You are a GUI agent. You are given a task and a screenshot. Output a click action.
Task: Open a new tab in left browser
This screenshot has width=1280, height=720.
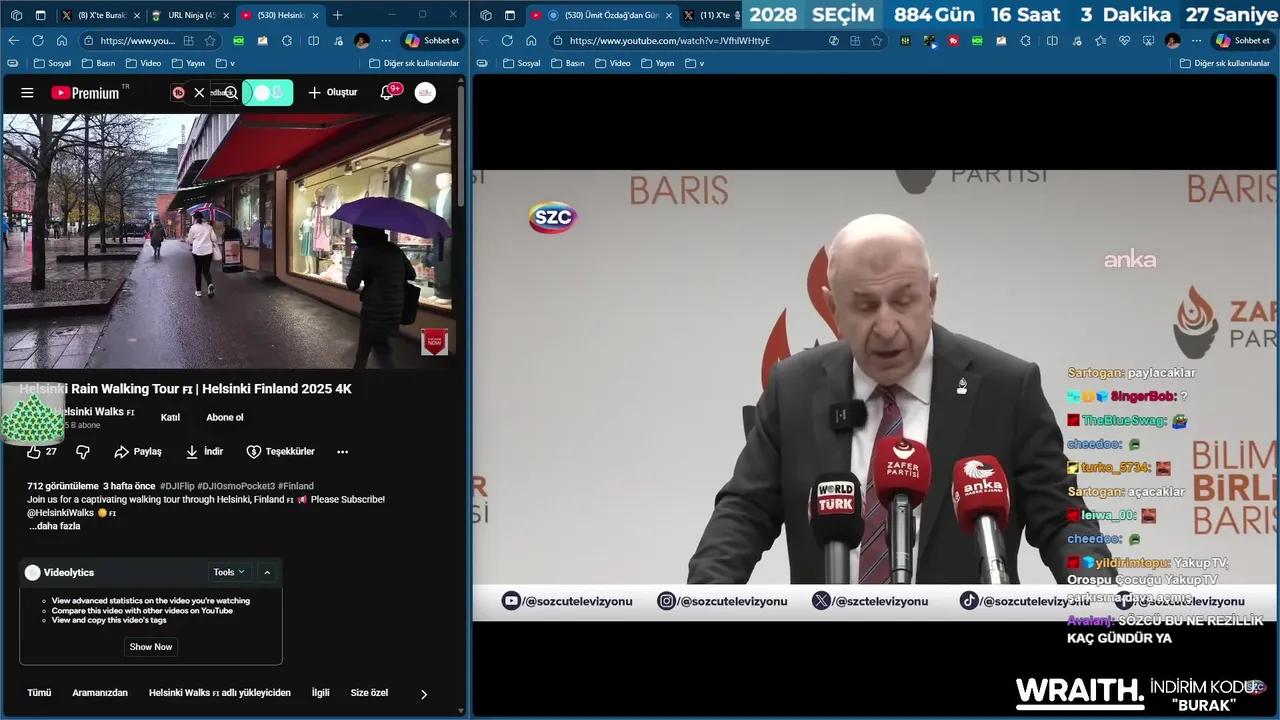tap(337, 15)
